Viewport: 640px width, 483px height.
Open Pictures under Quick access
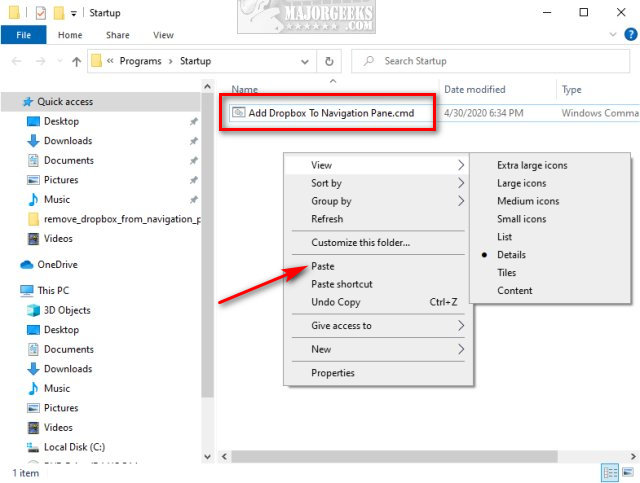61,180
